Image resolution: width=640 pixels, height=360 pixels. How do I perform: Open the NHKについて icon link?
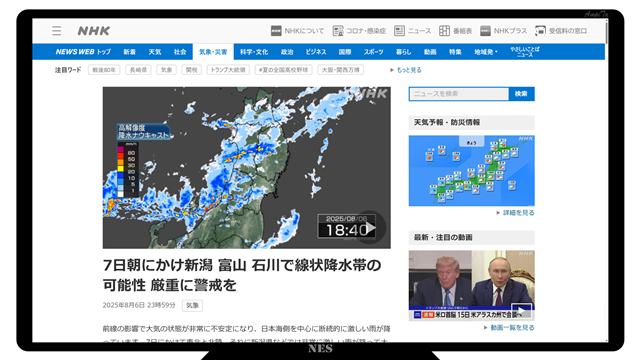[276, 31]
